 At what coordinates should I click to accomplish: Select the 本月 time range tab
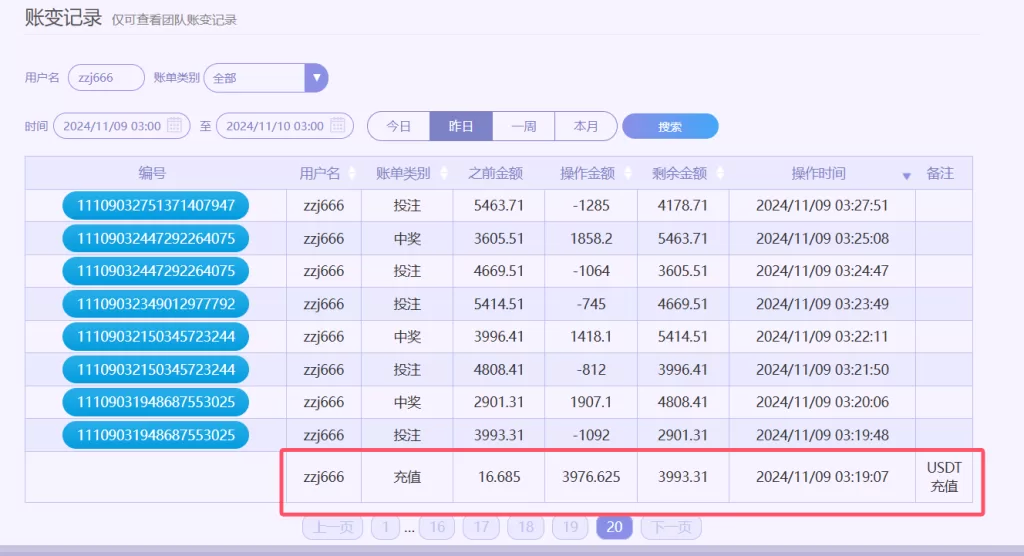pyautogui.click(x=586, y=126)
